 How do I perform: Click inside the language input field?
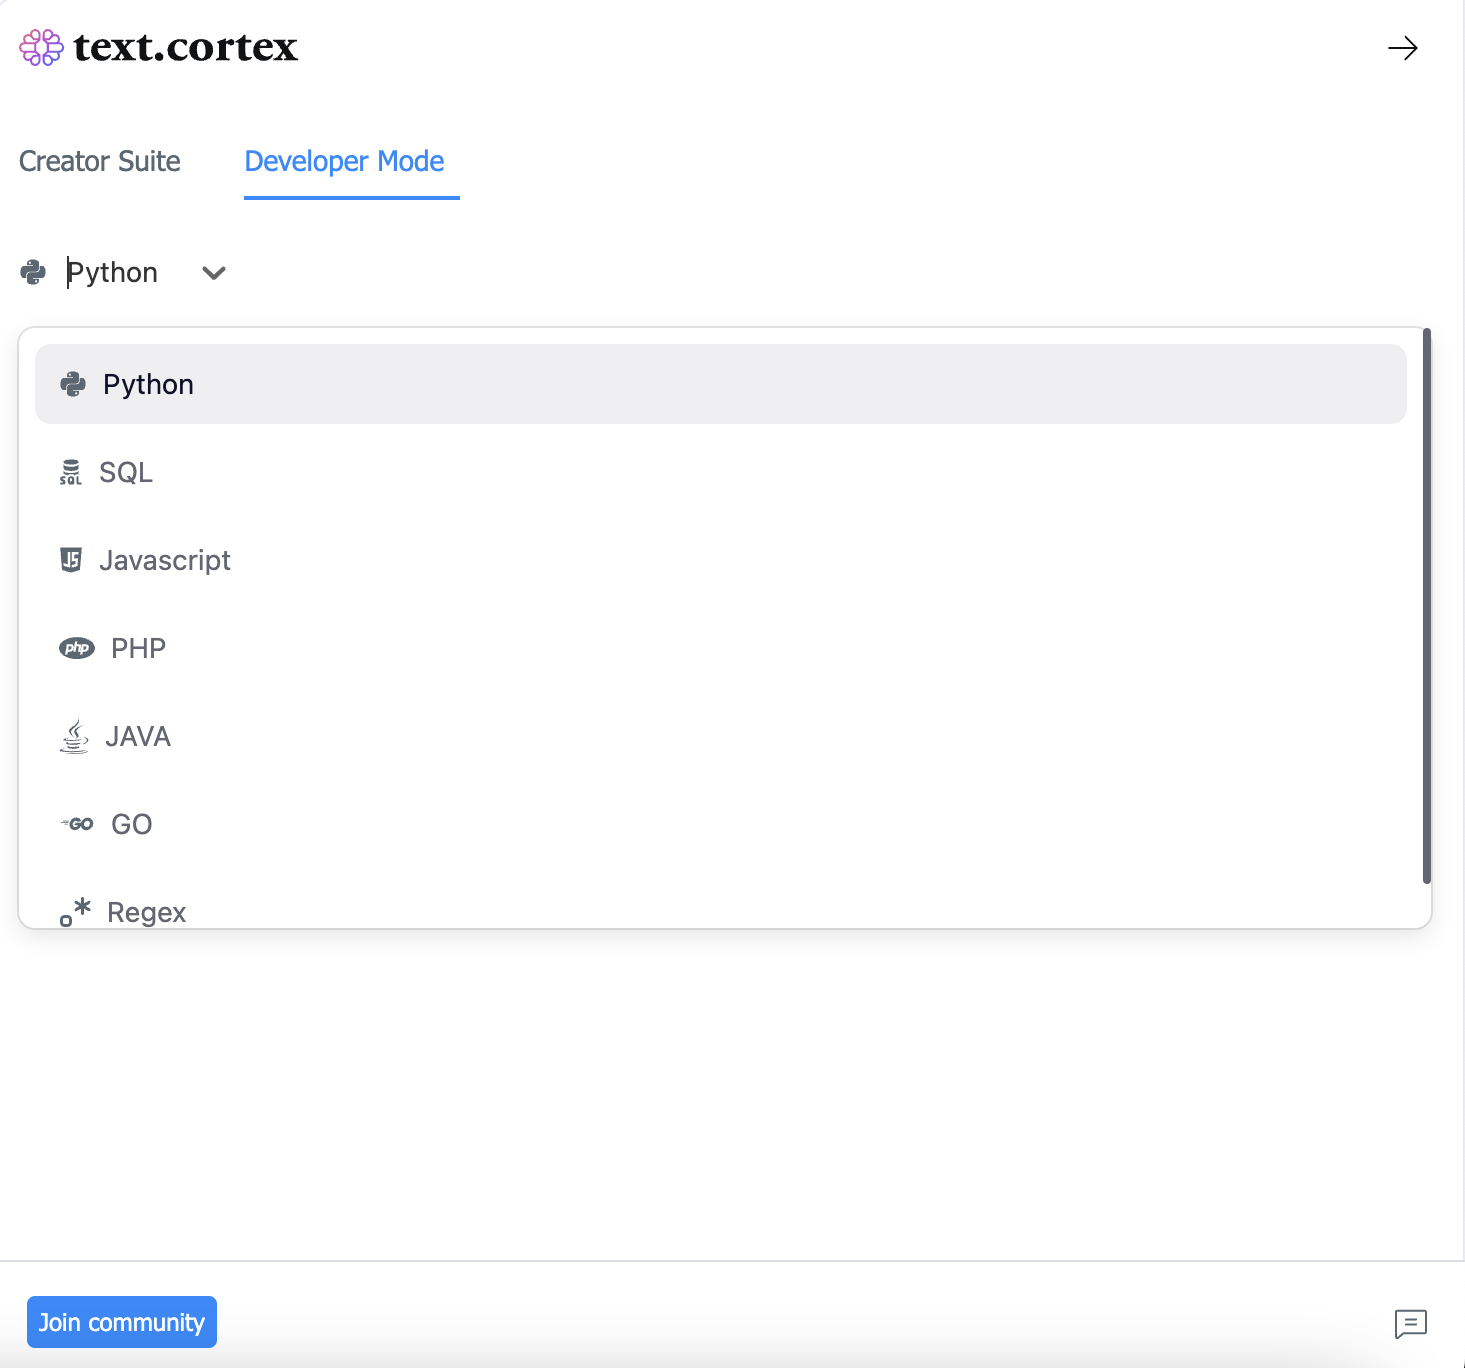click(x=115, y=272)
